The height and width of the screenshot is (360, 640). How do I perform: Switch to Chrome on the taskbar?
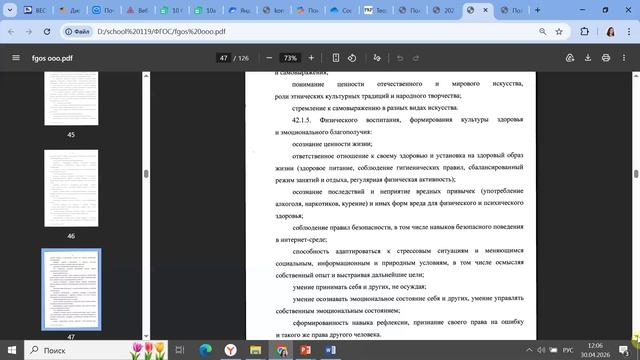281,350
